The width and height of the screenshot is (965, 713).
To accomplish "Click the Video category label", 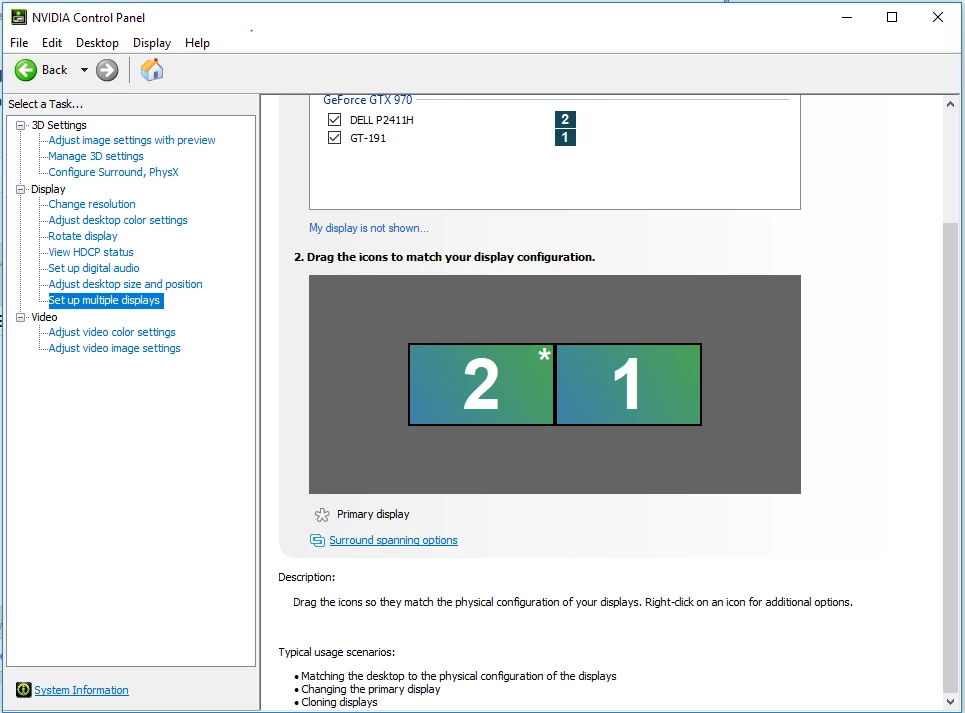I will 44,317.
